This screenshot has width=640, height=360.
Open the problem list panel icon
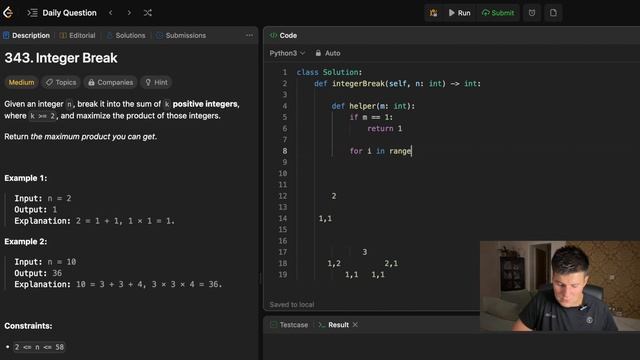click(x=32, y=13)
